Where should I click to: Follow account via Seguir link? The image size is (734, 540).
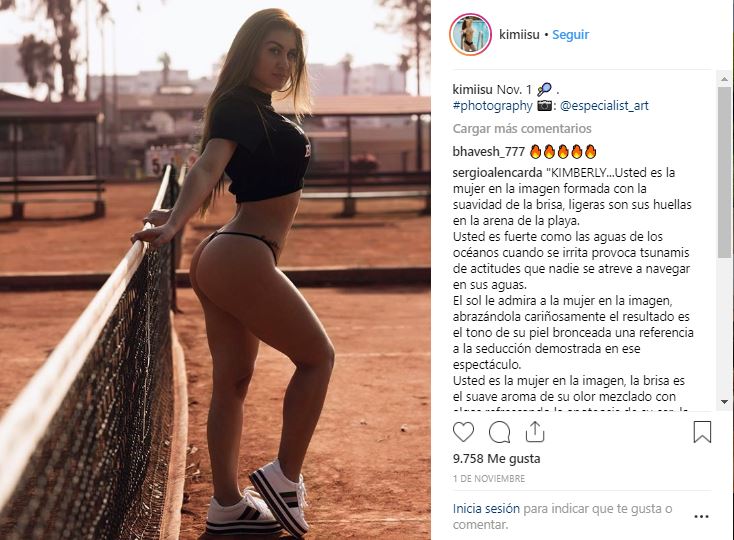click(570, 35)
